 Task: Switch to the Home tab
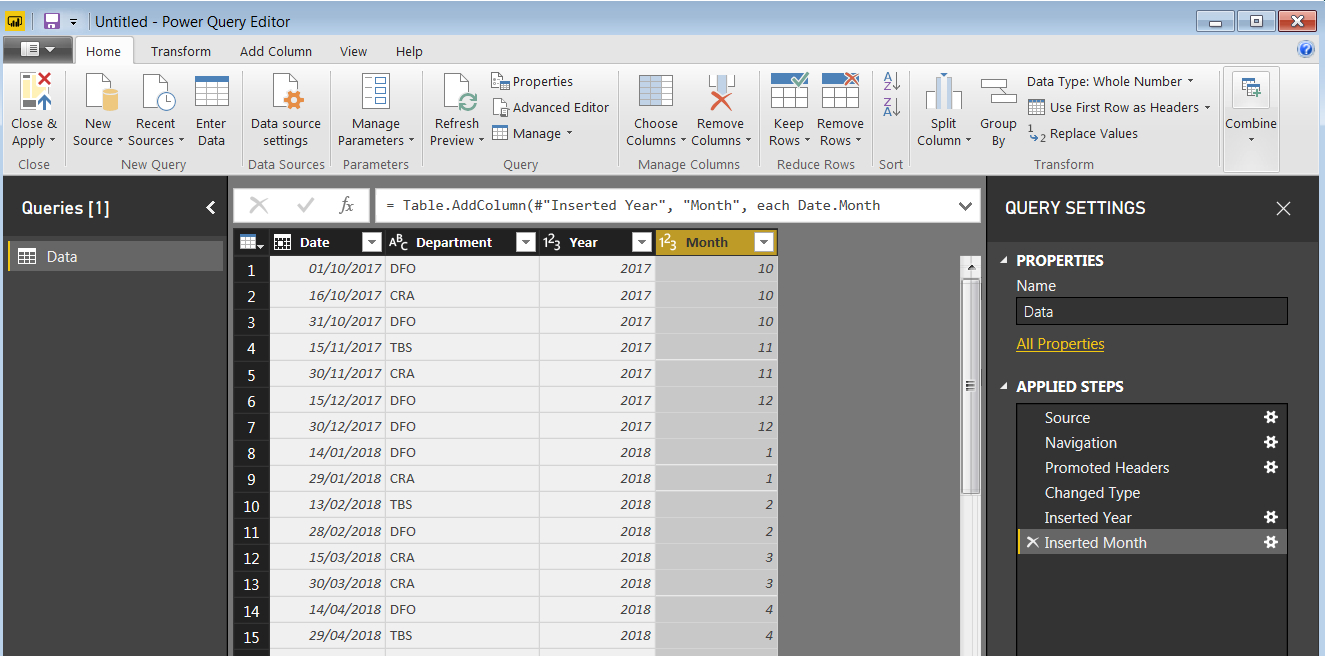[103, 51]
